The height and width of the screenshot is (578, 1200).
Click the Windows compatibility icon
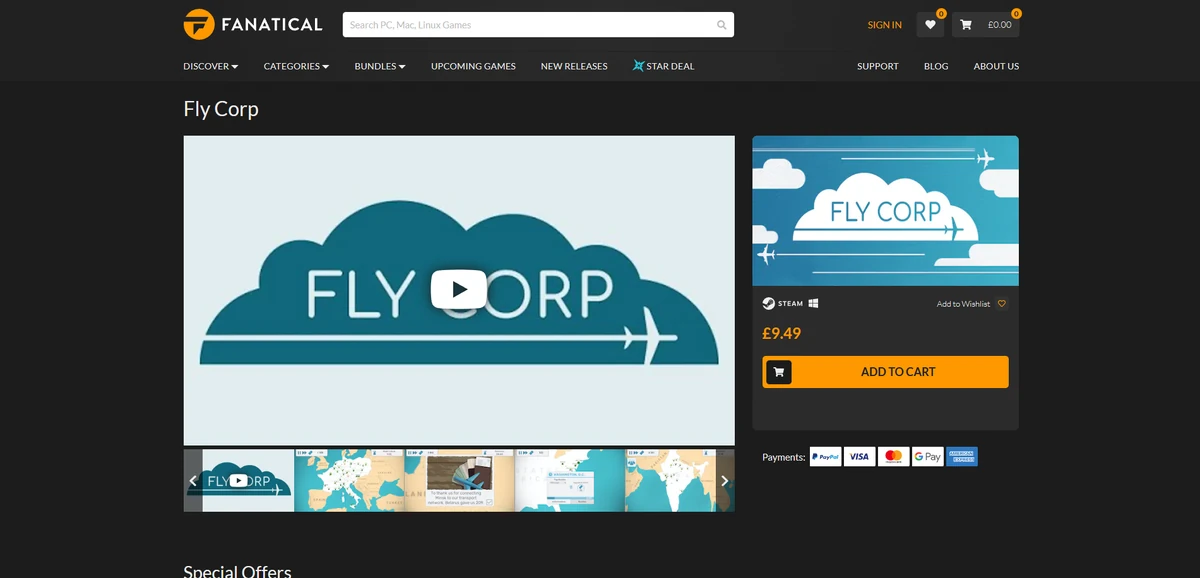(x=812, y=303)
